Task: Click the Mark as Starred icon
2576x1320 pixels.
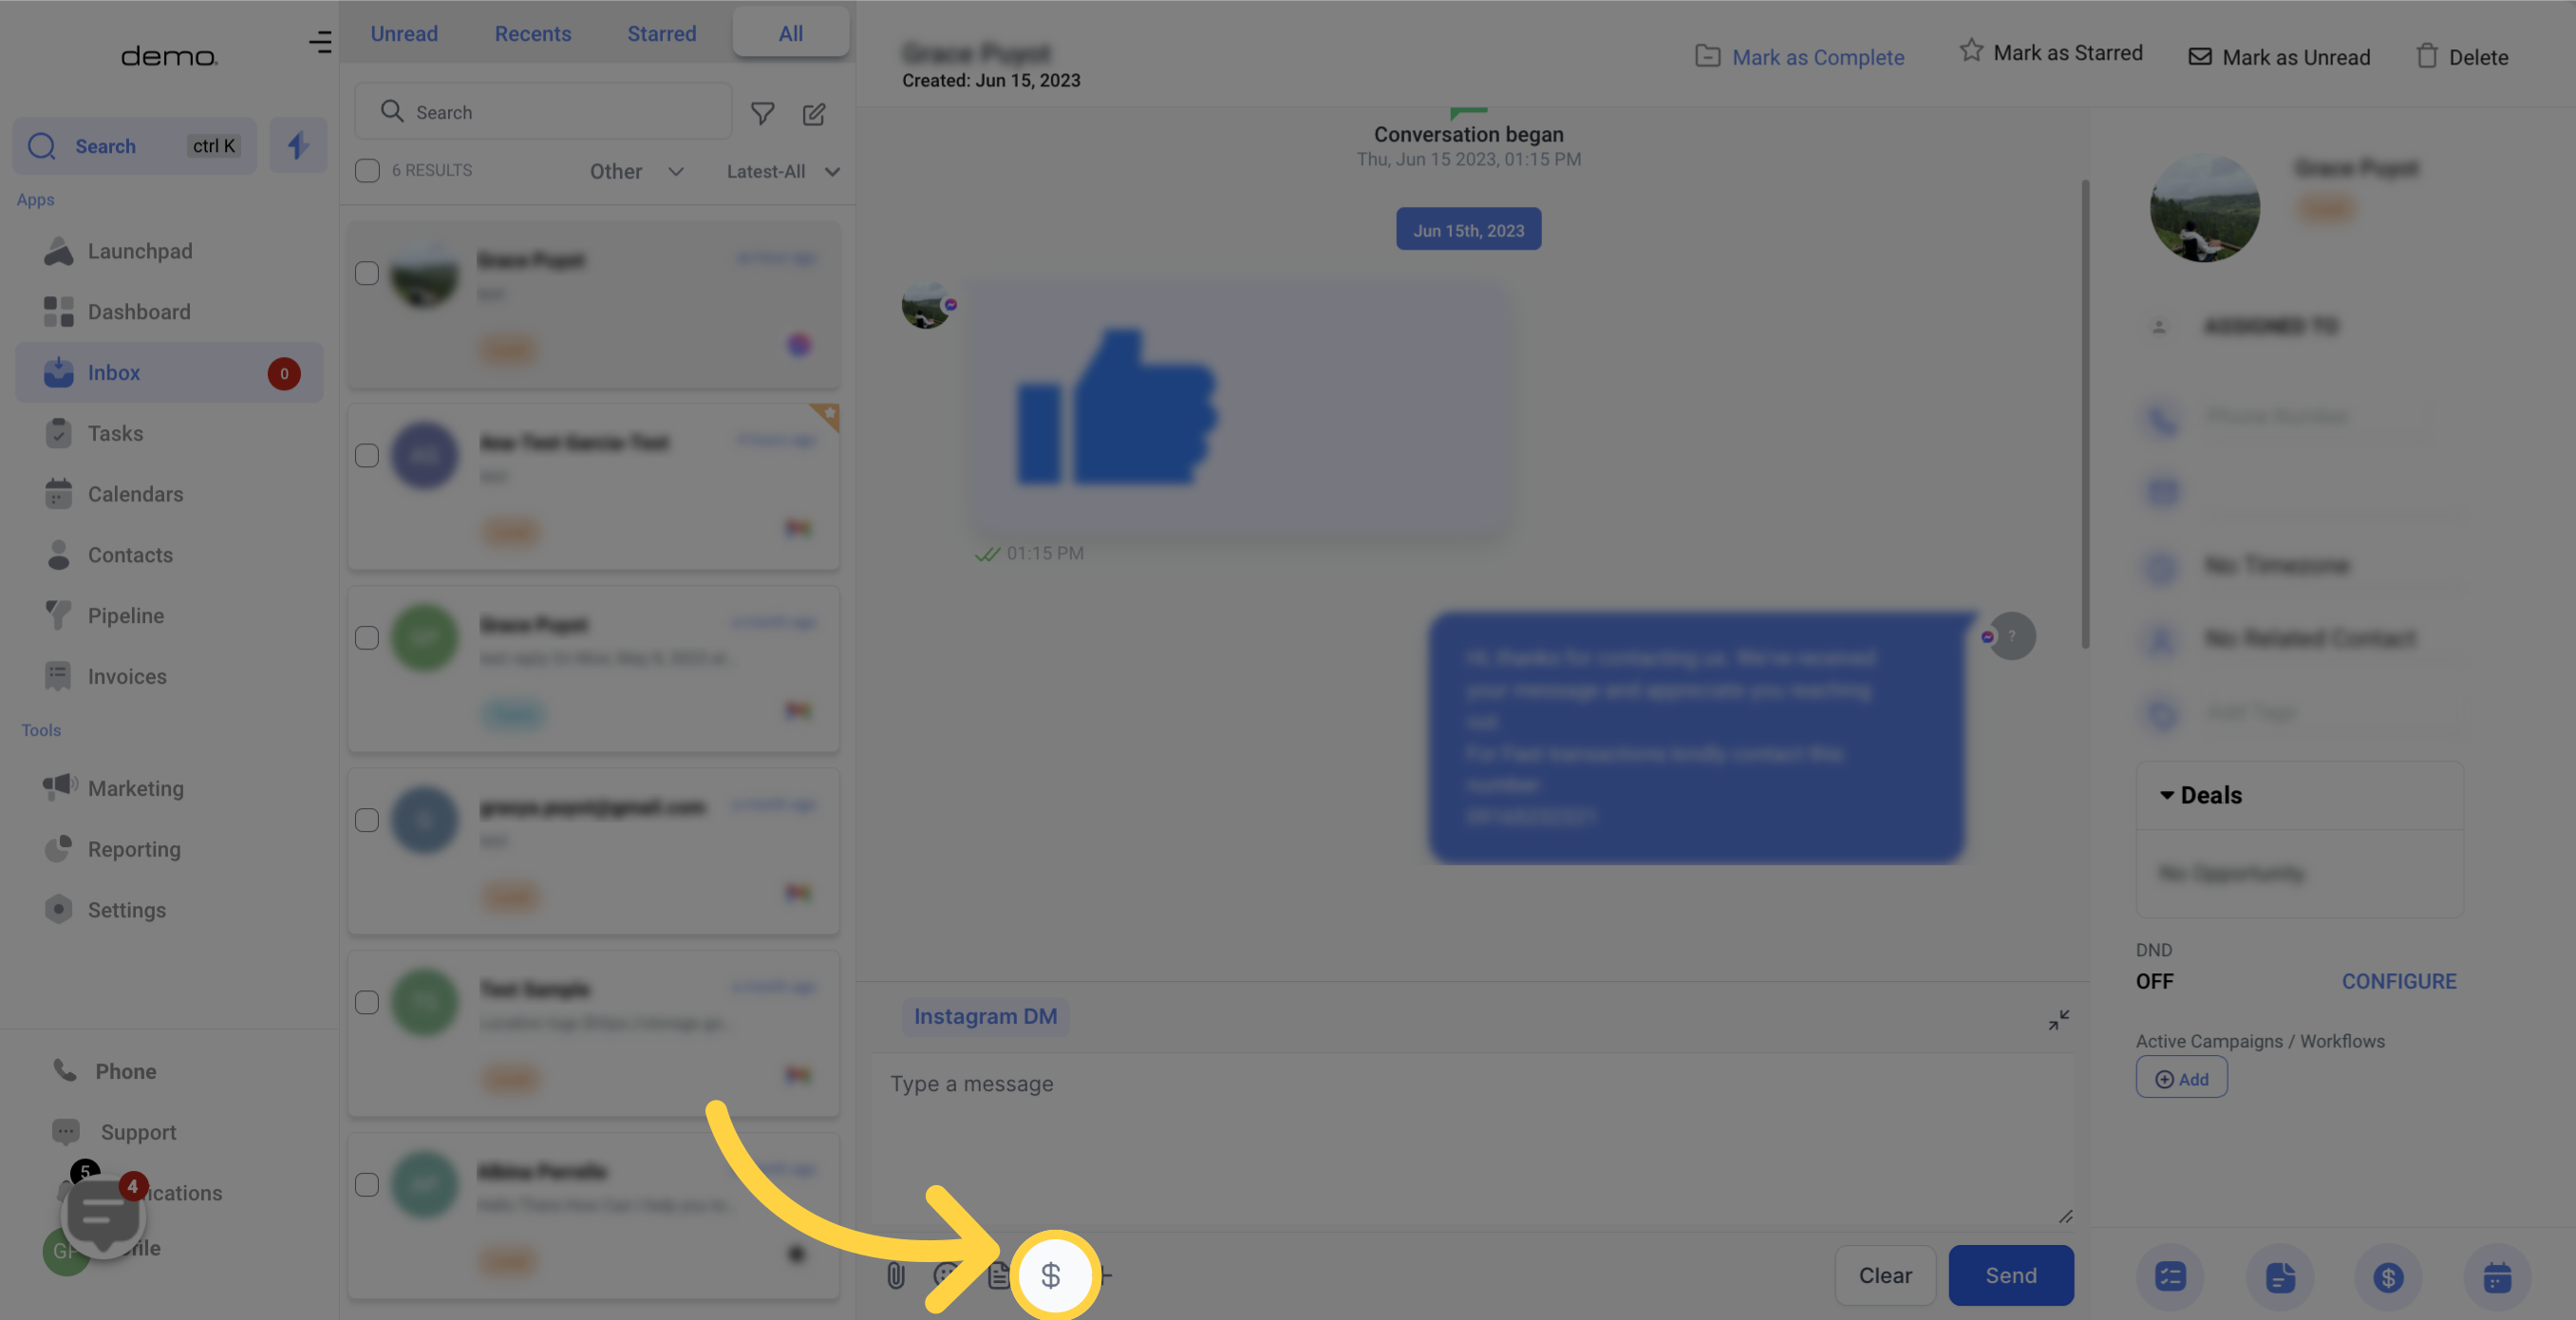Action: (x=1968, y=52)
